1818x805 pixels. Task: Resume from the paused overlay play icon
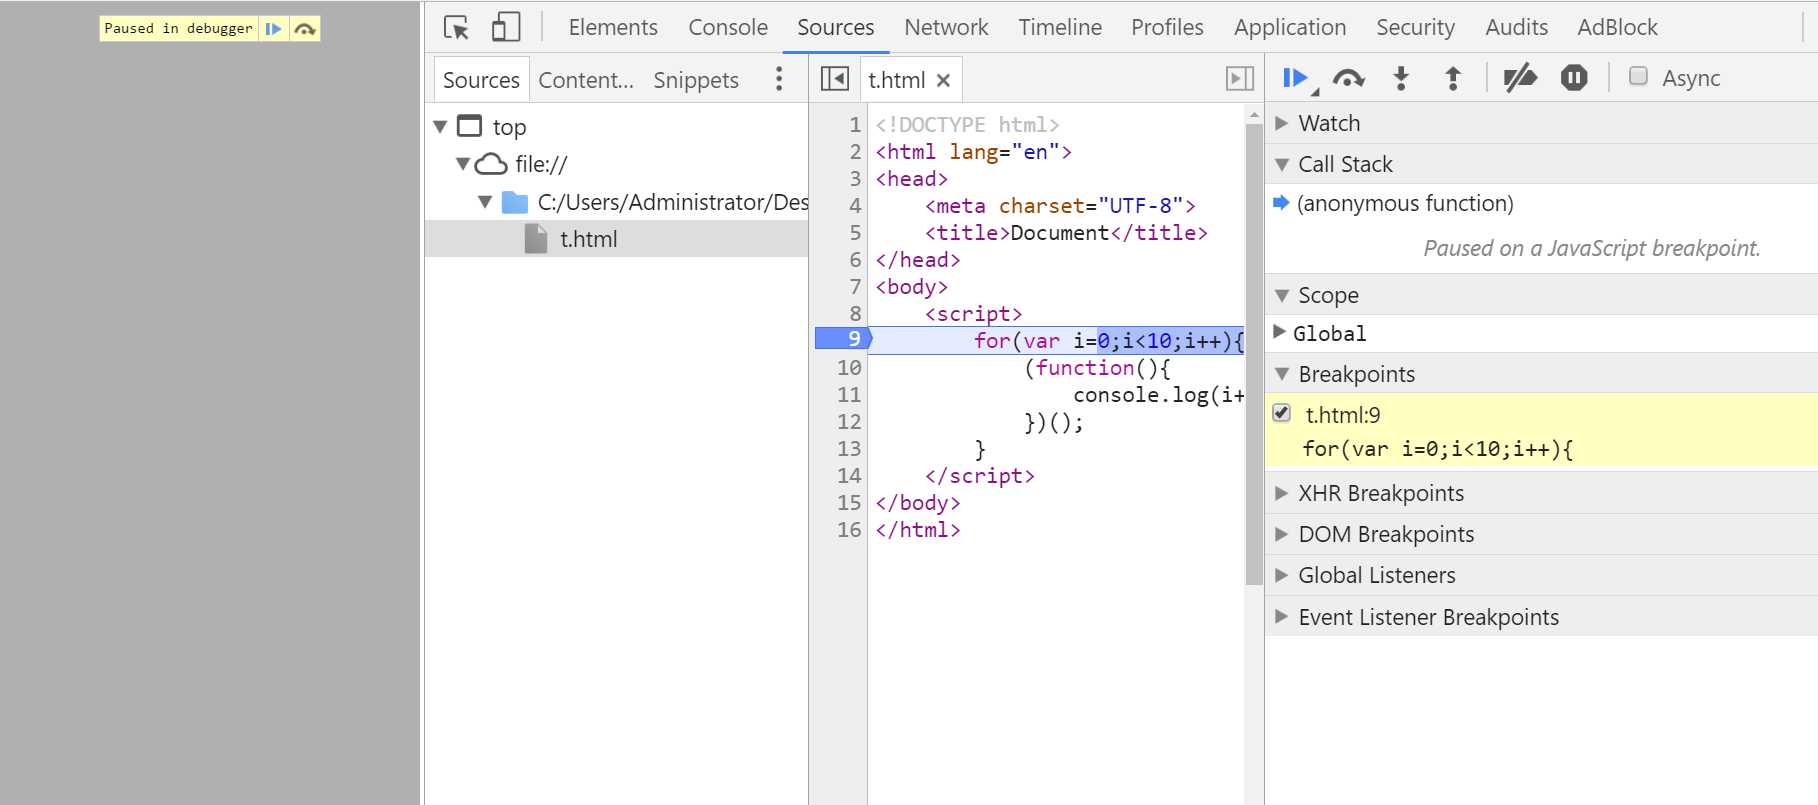(x=273, y=29)
